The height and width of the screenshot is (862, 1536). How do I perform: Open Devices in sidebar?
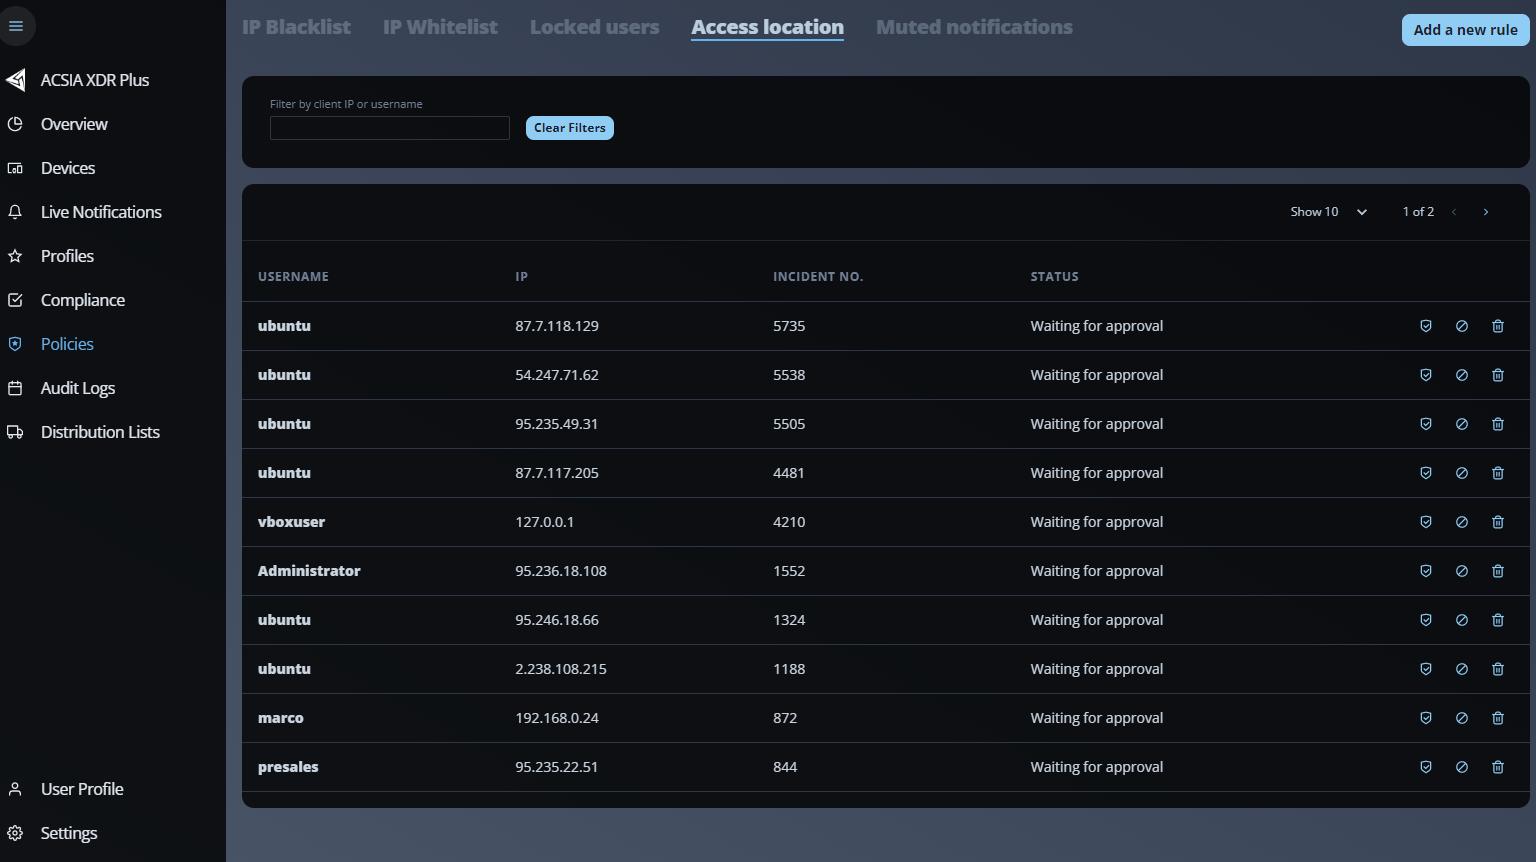tap(68, 168)
